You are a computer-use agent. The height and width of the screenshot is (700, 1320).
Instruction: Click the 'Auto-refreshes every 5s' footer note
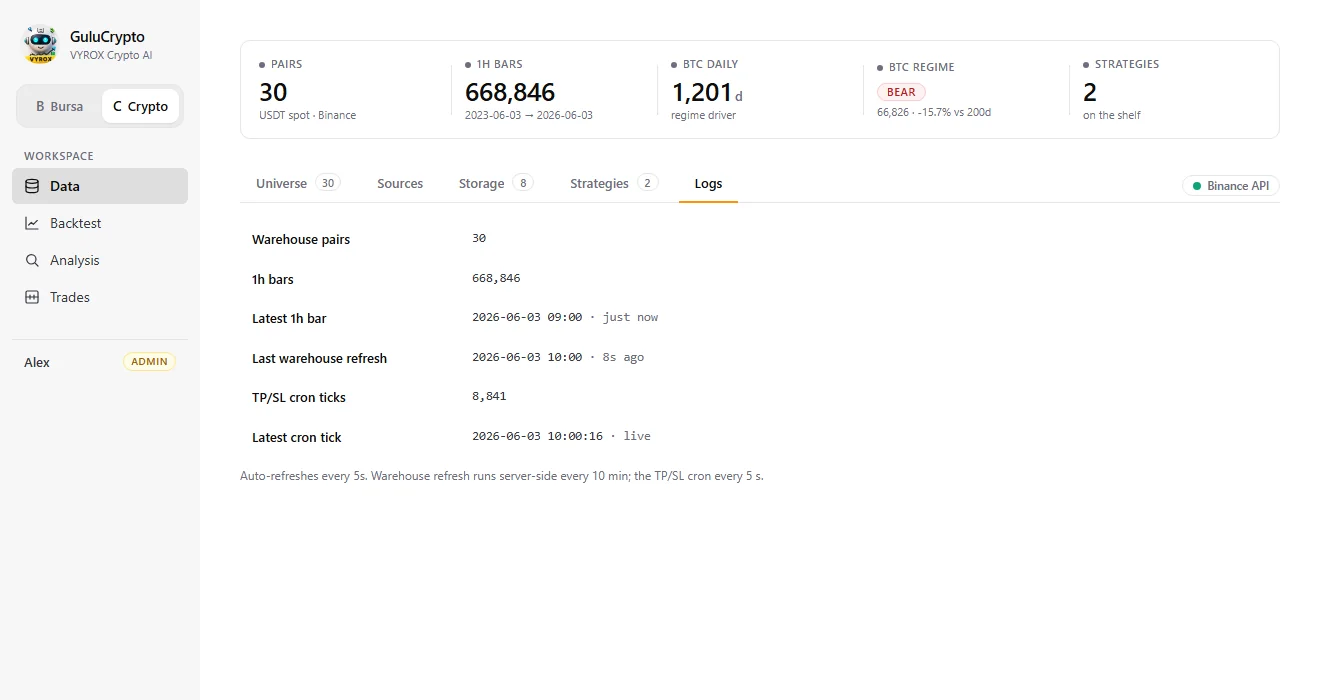tap(502, 476)
